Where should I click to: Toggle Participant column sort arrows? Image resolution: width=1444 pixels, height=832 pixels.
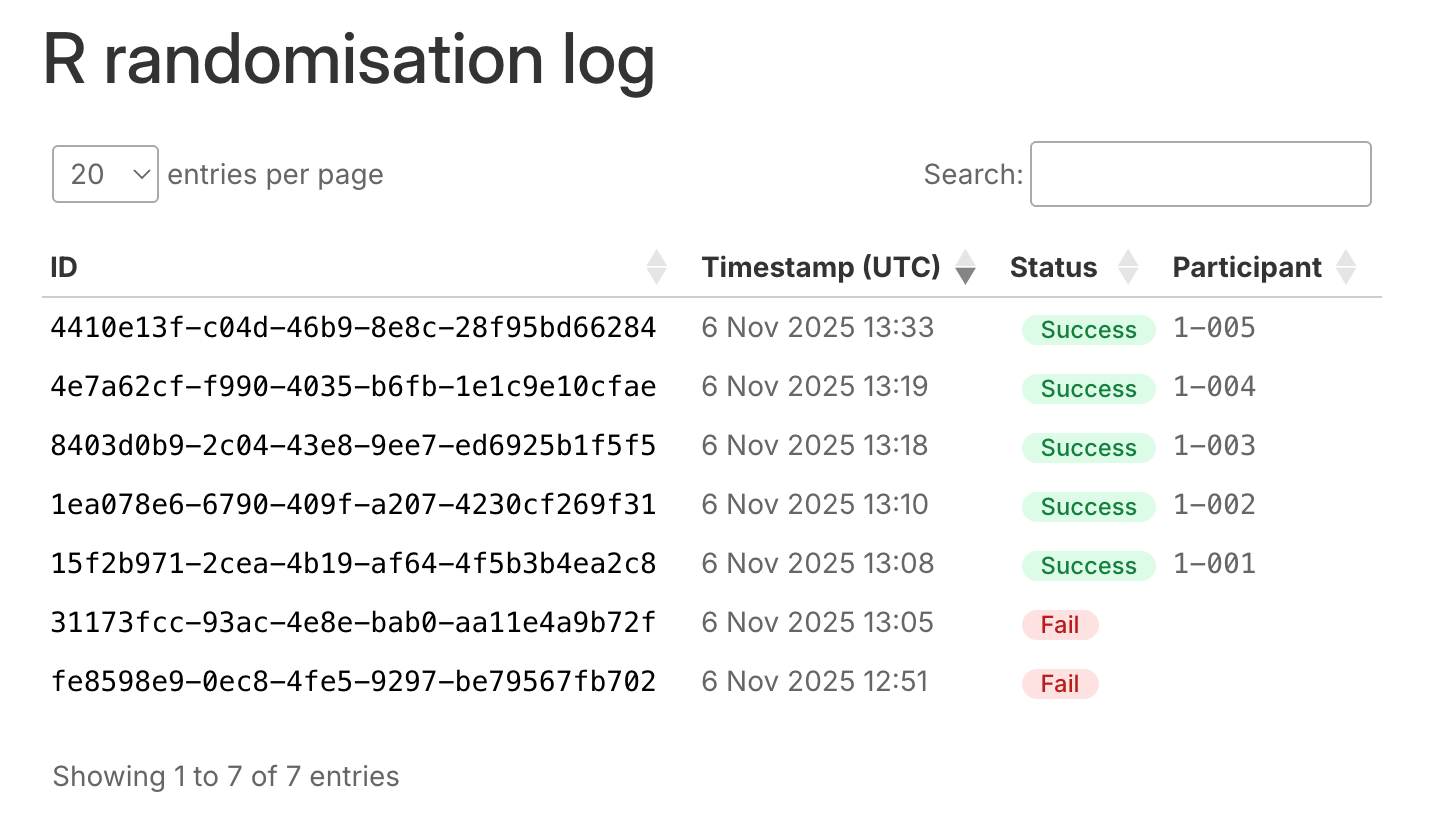tap(1346, 267)
